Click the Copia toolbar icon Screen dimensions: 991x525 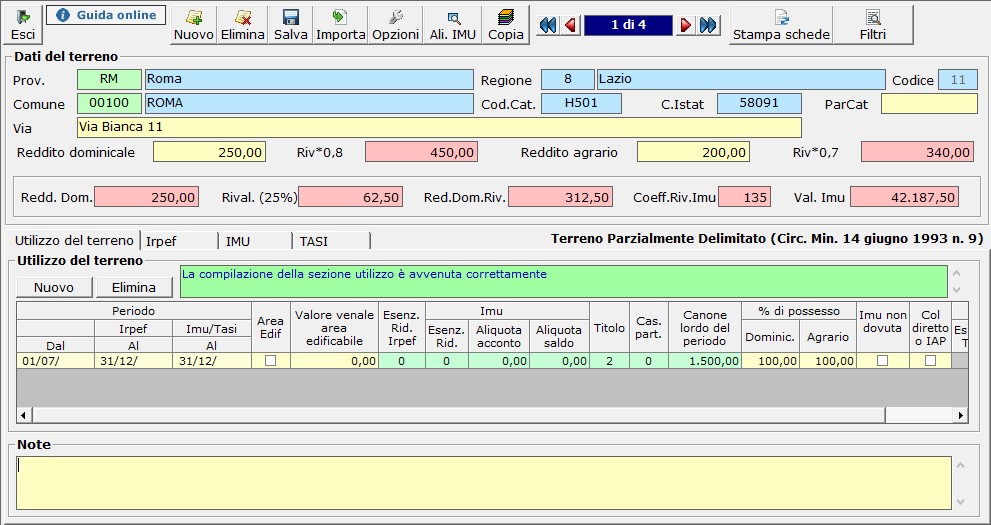(x=505, y=24)
